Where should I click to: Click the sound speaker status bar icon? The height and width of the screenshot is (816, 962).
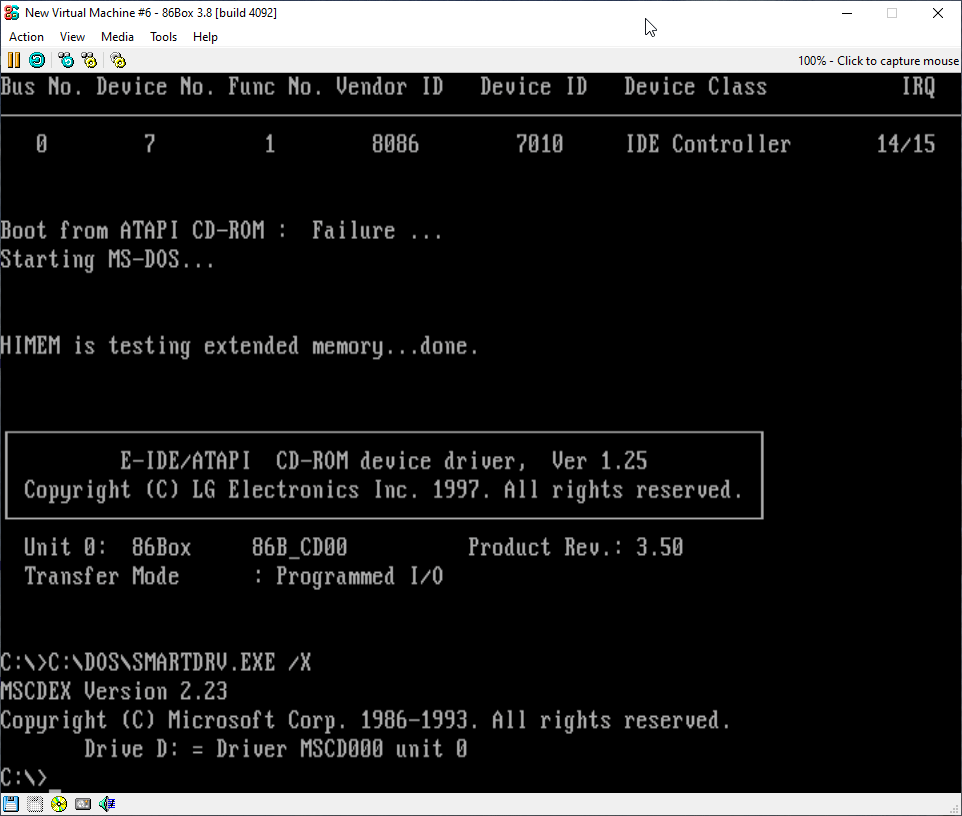tap(107, 804)
